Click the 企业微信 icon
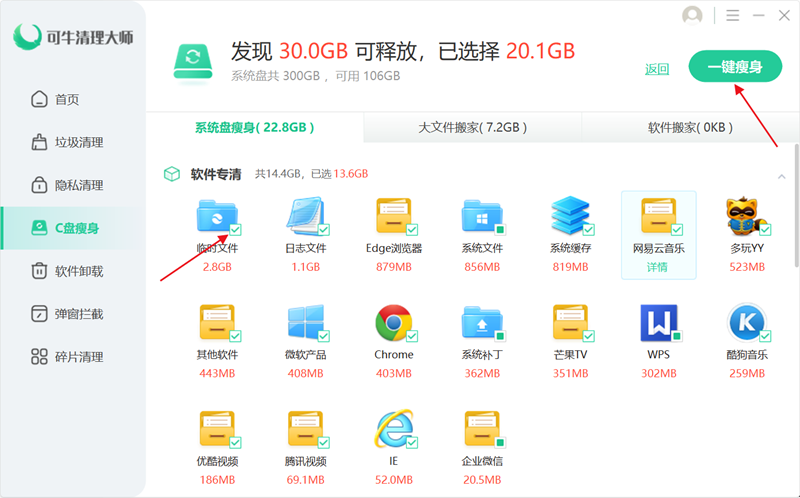 coord(482,429)
